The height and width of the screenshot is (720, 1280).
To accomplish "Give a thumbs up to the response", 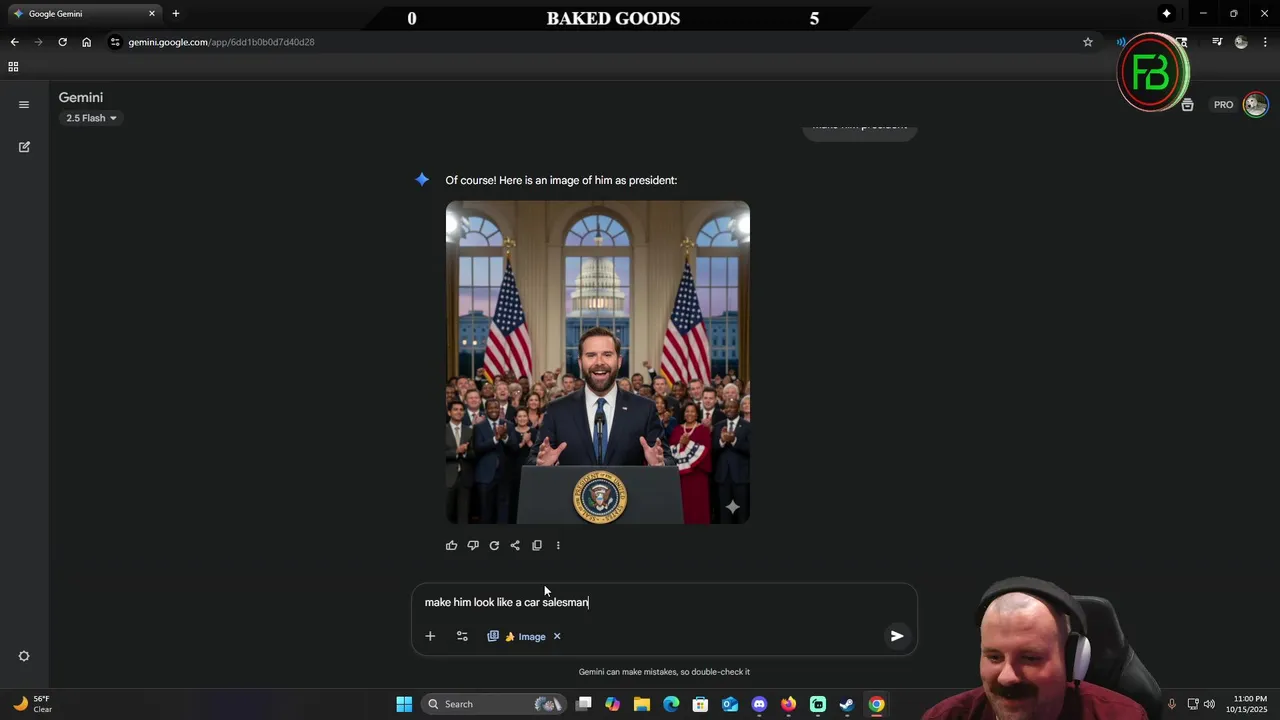I will pyautogui.click(x=452, y=545).
